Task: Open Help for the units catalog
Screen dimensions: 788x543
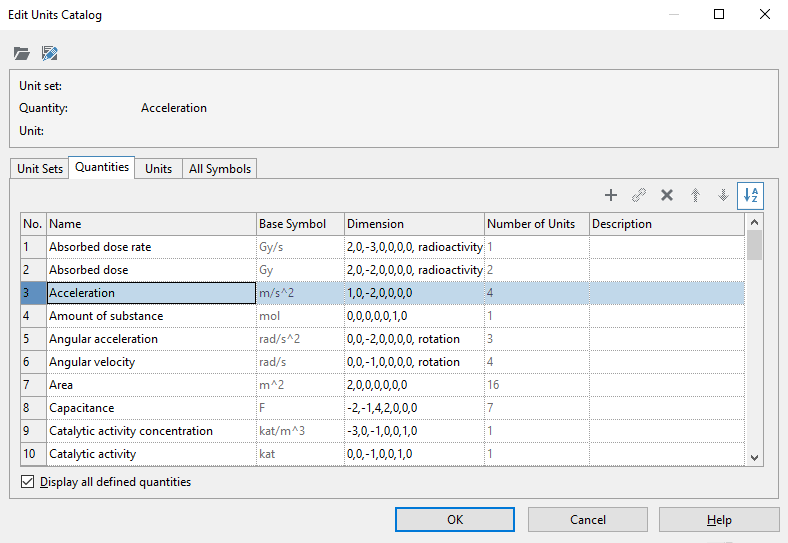Action: pyautogui.click(x=719, y=519)
